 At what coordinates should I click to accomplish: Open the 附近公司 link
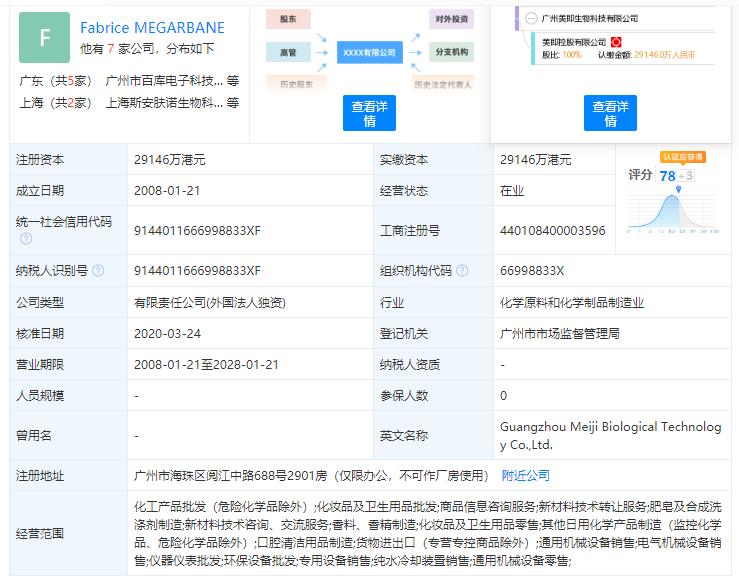coord(526,475)
